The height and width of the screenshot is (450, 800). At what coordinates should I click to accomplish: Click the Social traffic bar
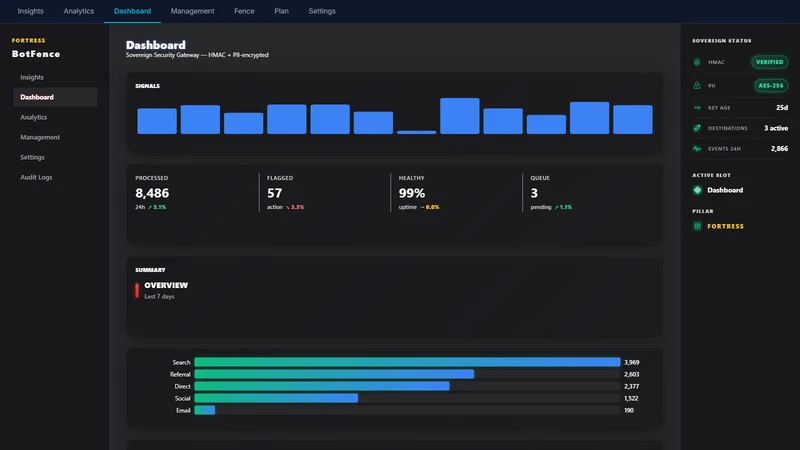click(276, 398)
